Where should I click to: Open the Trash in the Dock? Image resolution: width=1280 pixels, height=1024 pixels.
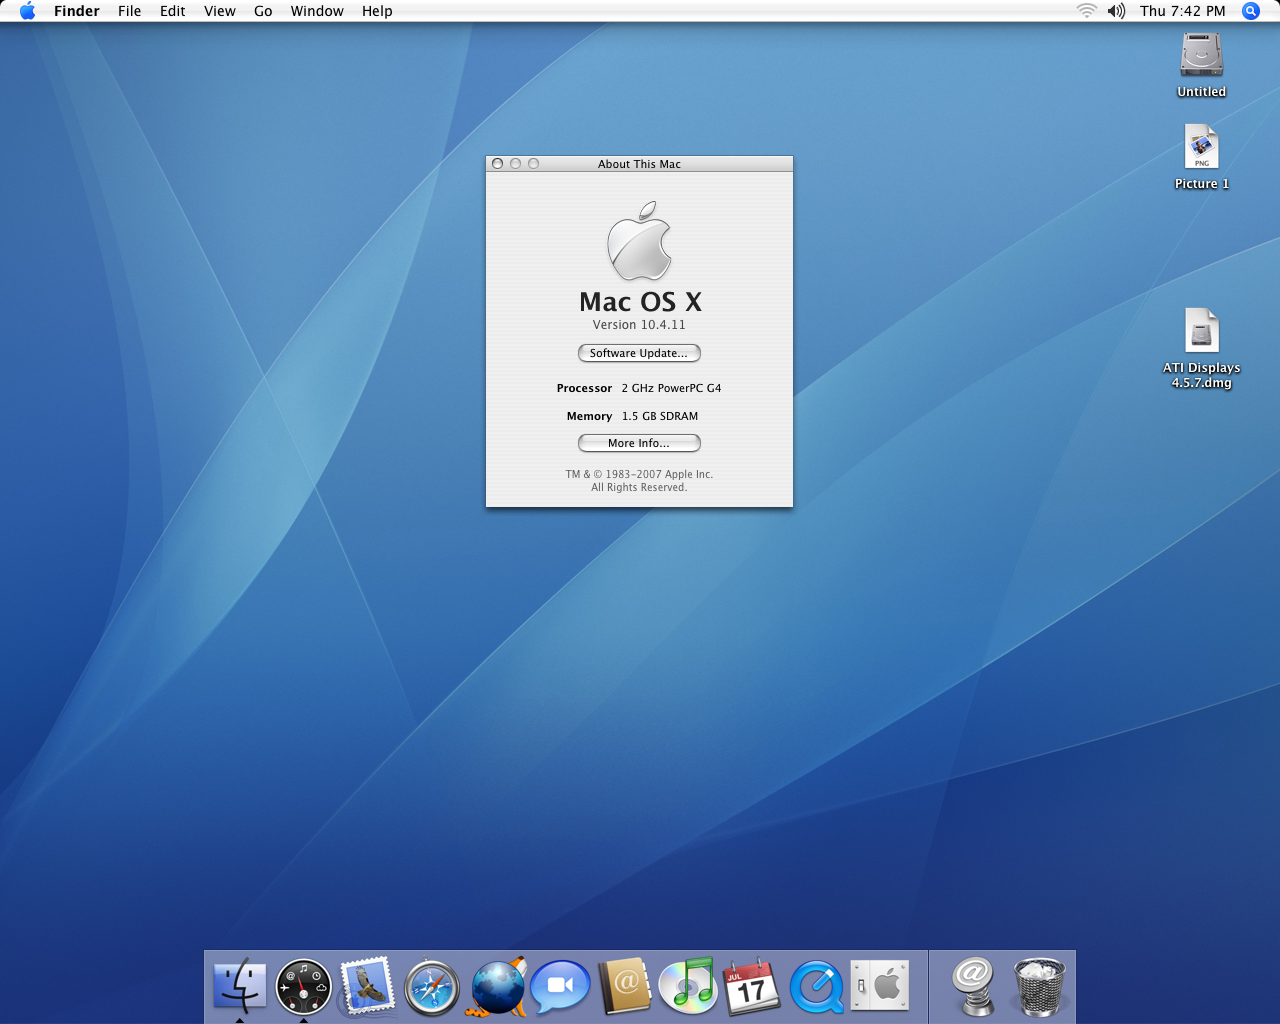[1039, 986]
